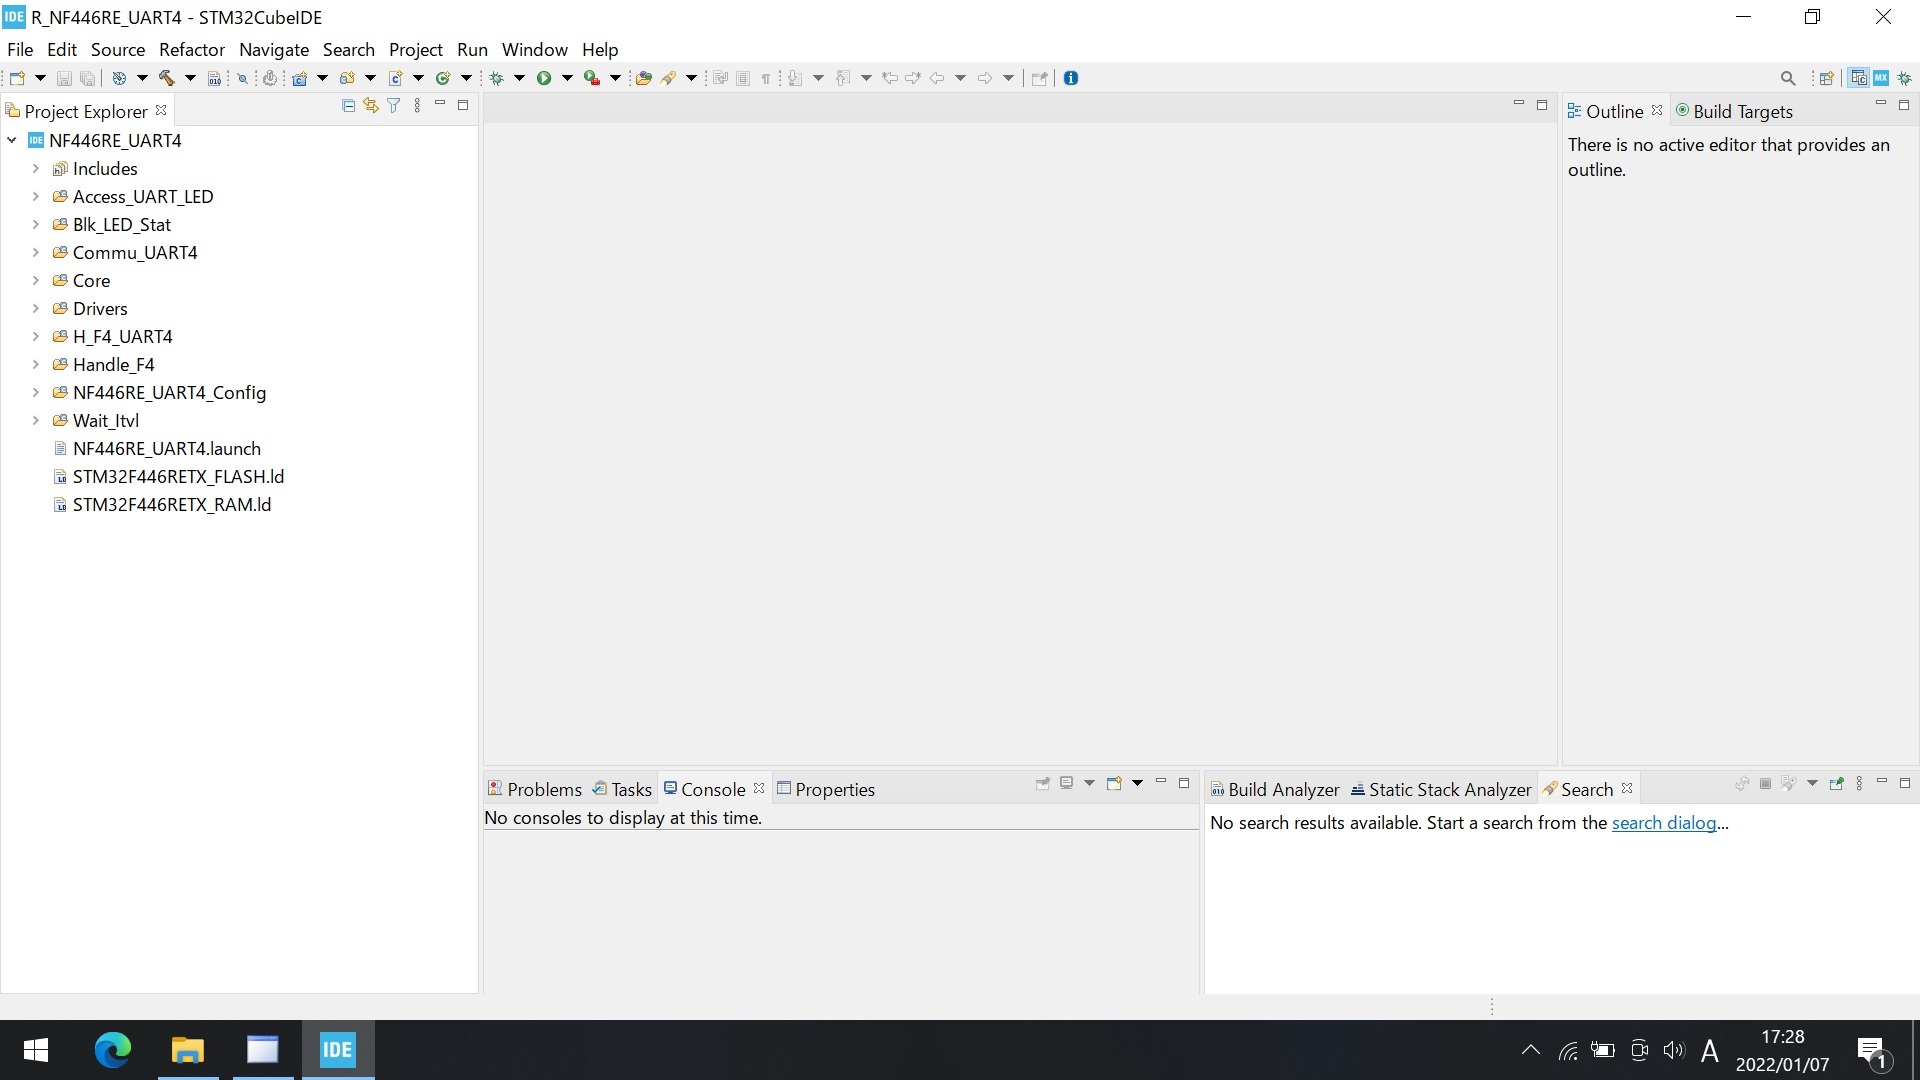Expand the Includes tree node
The height and width of the screenshot is (1080, 1920).
[36, 169]
